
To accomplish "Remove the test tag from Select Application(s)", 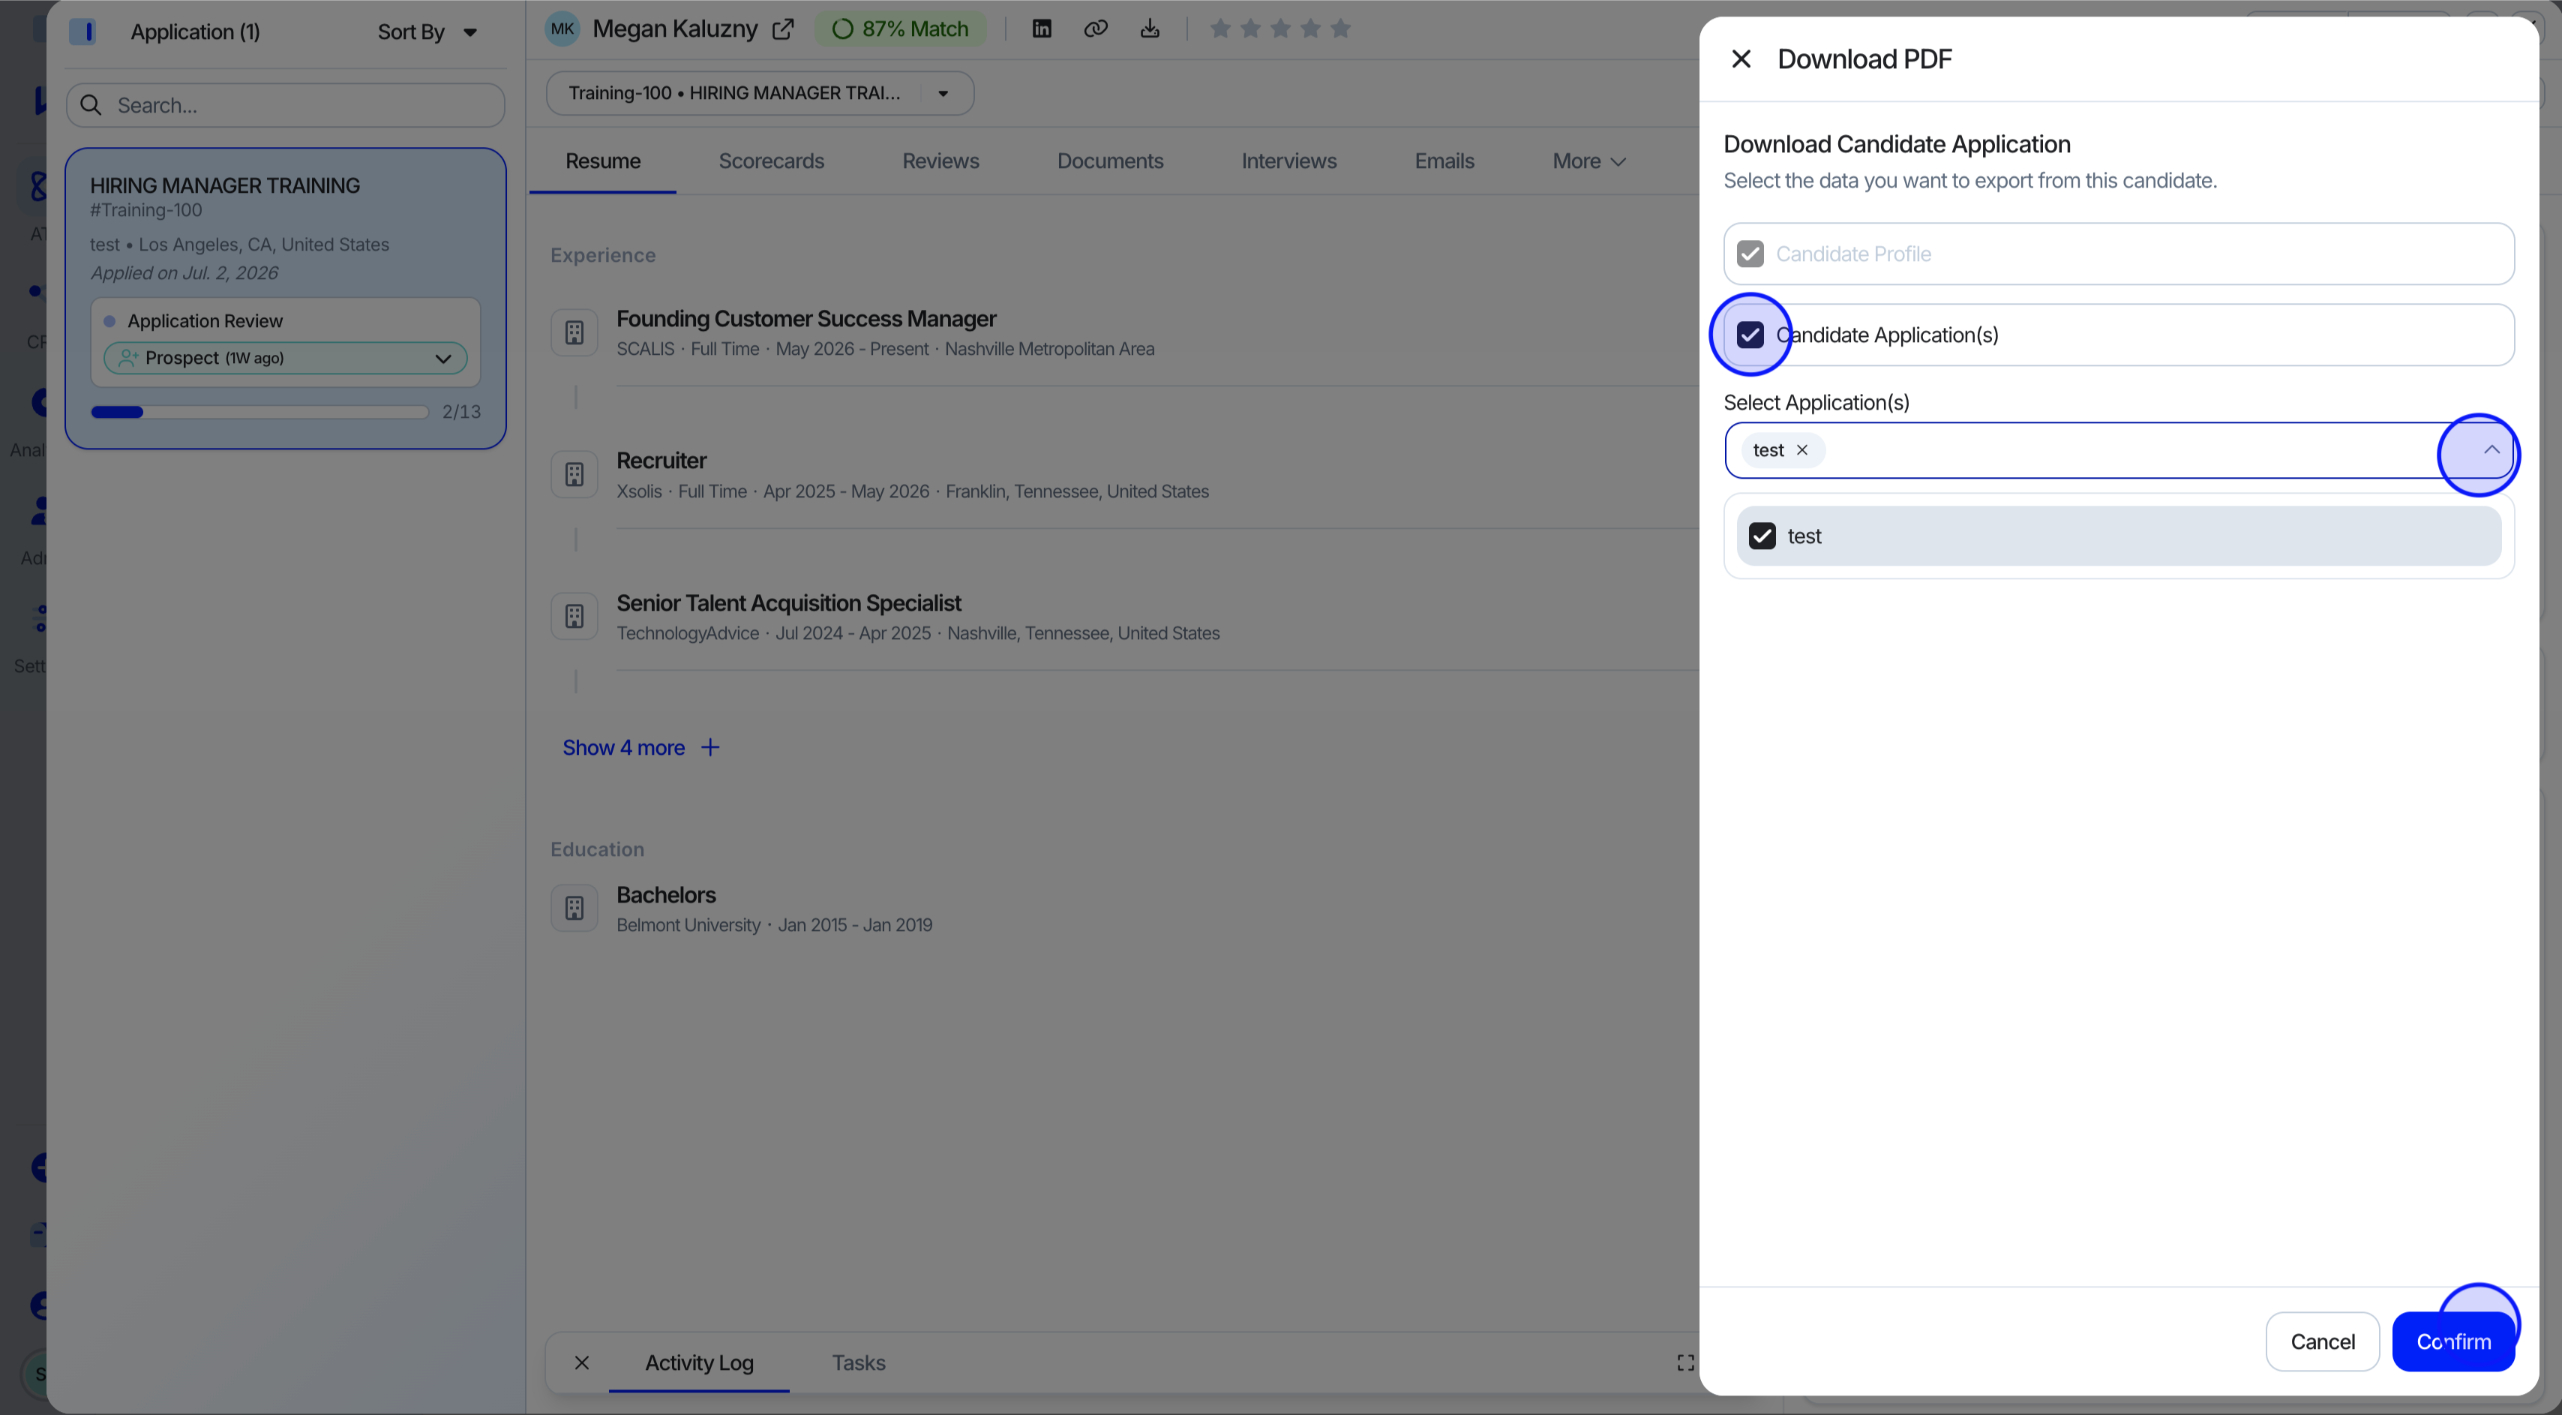I will tap(1802, 450).
